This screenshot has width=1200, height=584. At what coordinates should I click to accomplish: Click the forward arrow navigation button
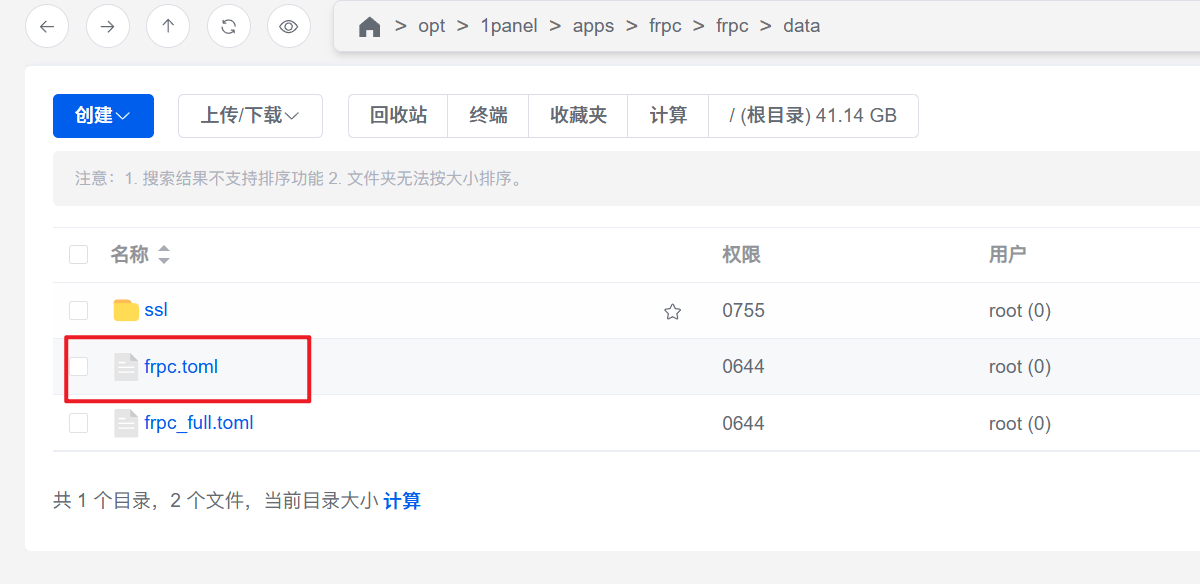point(107,27)
